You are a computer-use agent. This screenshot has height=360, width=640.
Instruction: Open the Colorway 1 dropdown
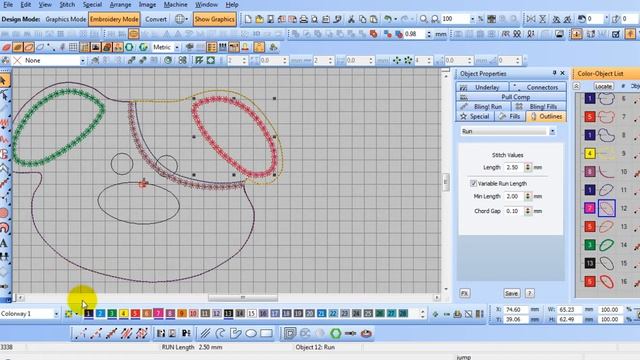(x=56, y=314)
